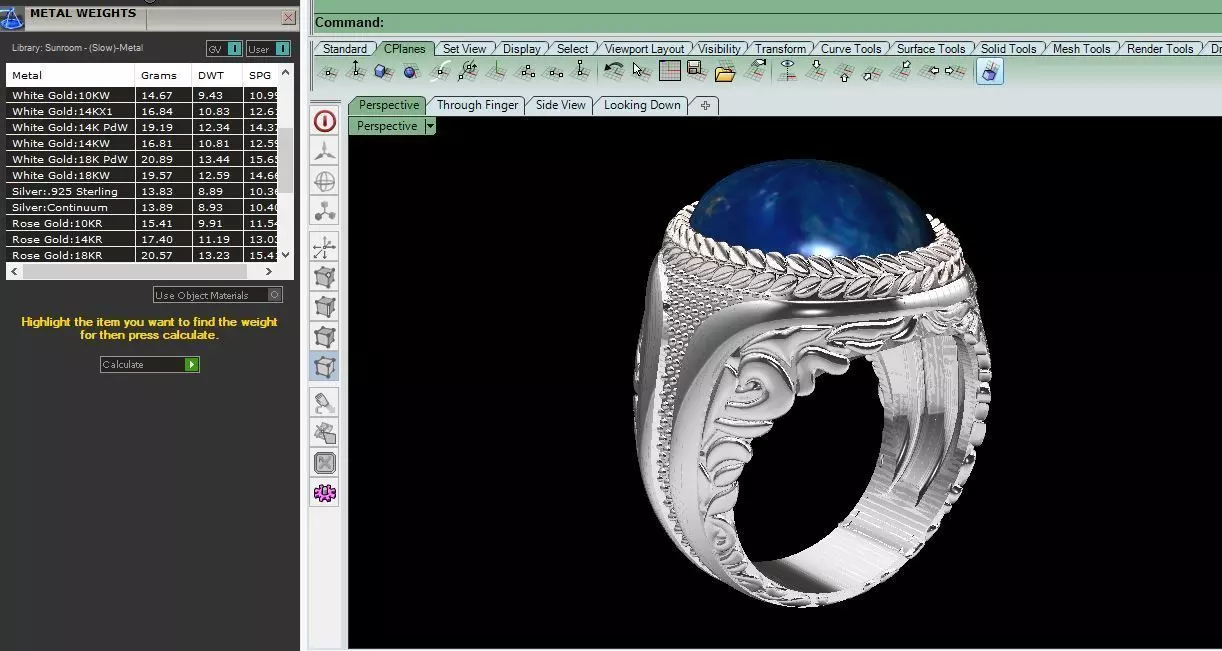Add a new viewport tab with plus
Viewport: 1222px width, 651px height.
(705, 105)
